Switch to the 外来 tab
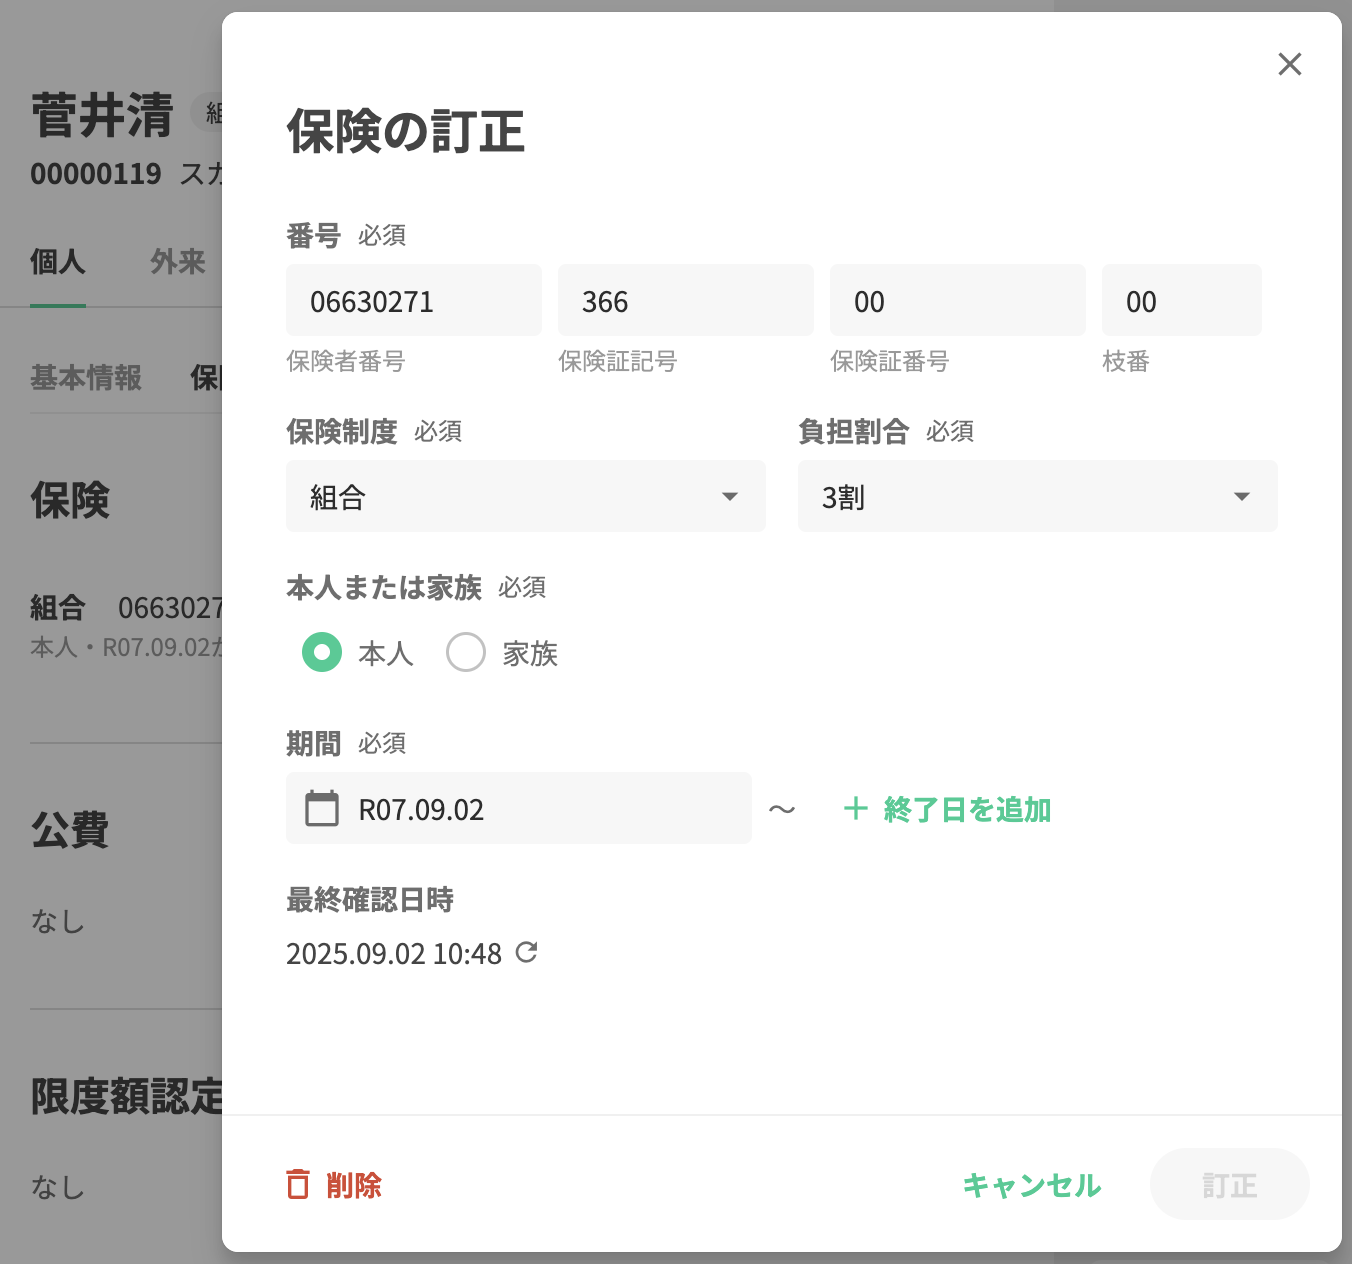This screenshot has height=1264, width=1352. [x=178, y=262]
